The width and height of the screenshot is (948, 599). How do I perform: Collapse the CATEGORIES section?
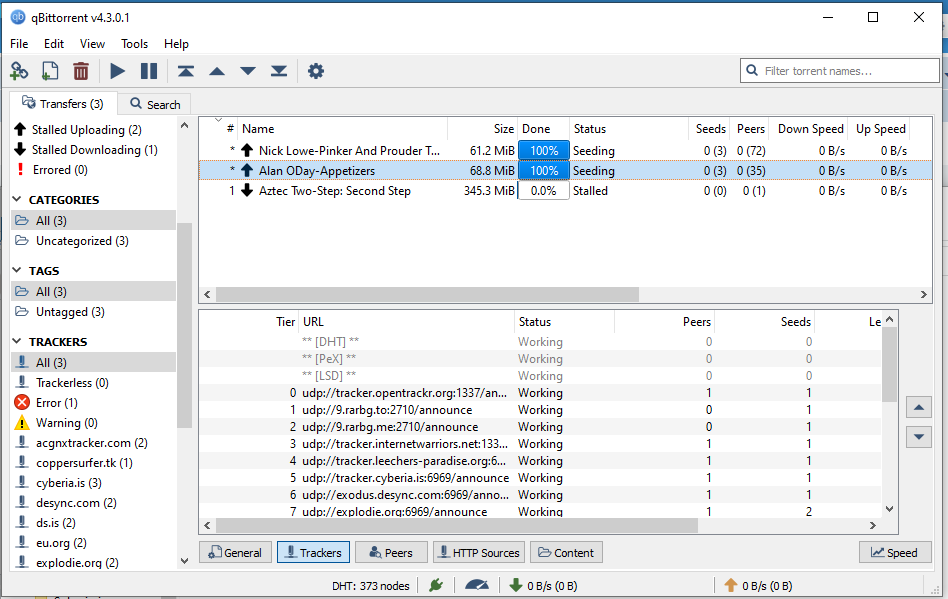pyautogui.click(x=17, y=199)
